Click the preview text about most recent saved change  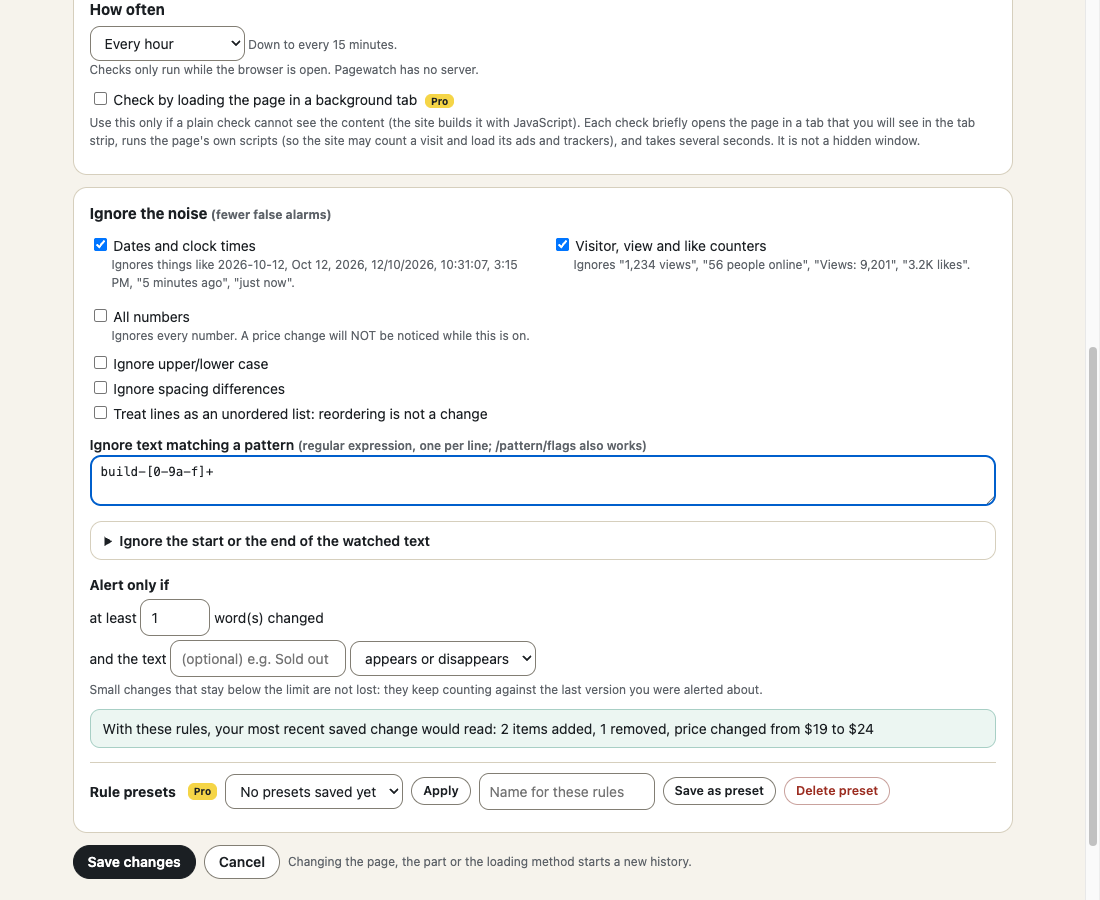(488, 729)
